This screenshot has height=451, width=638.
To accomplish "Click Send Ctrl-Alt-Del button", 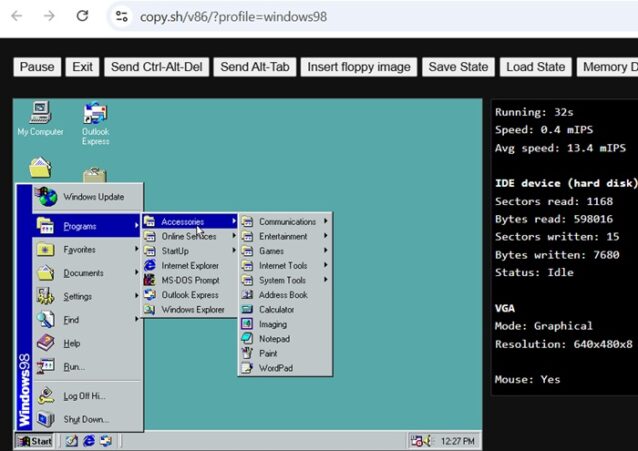I will (157, 67).
